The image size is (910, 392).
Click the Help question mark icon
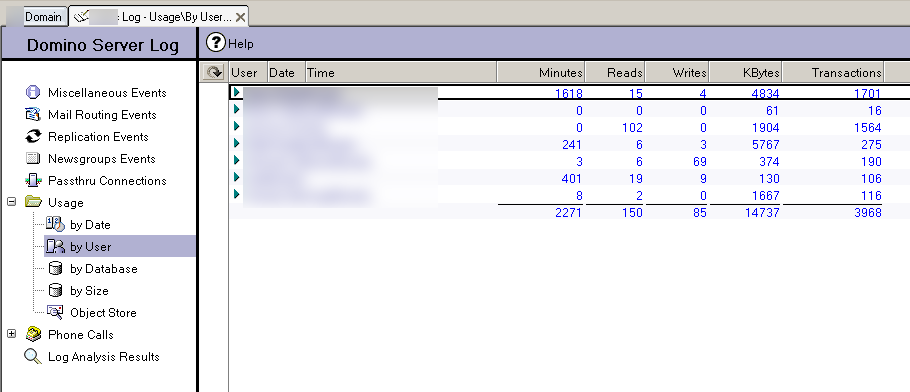pos(216,43)
